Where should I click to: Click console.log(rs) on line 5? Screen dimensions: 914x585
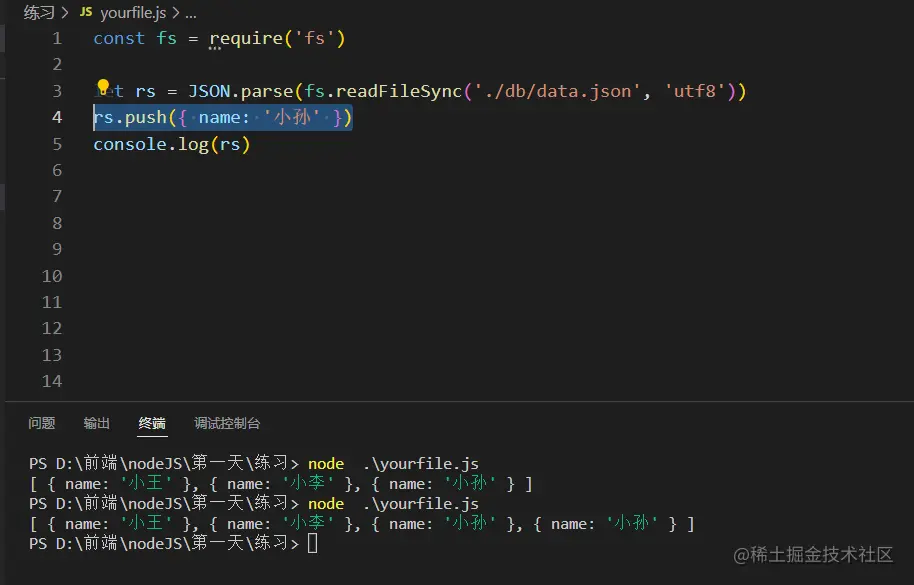click(172, 144)
